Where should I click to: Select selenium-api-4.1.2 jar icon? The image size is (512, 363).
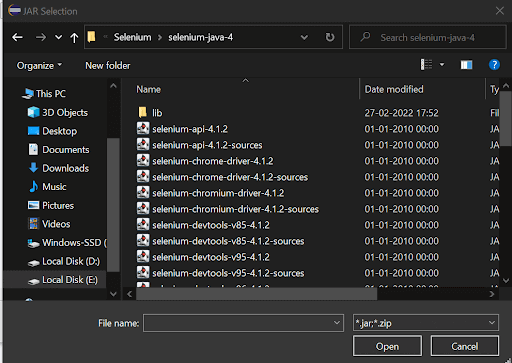tap(143, 128)
